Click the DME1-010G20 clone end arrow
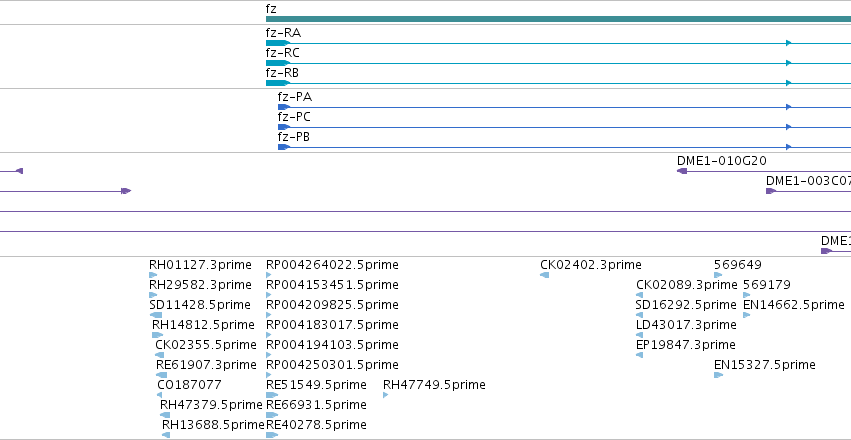Viewport: 851px width, 440px height. point(682,171)
